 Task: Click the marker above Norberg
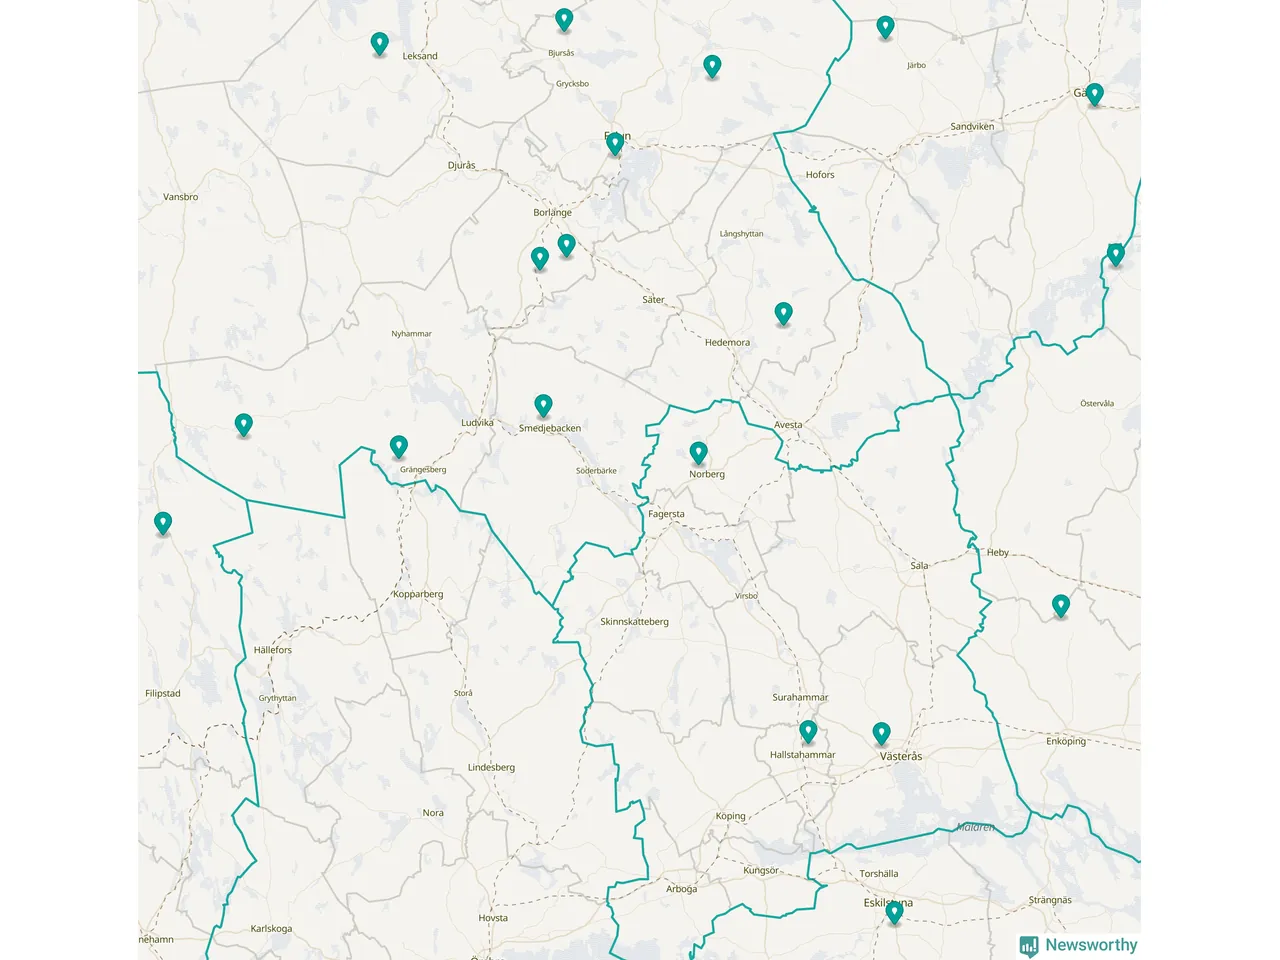coord(698,454)
